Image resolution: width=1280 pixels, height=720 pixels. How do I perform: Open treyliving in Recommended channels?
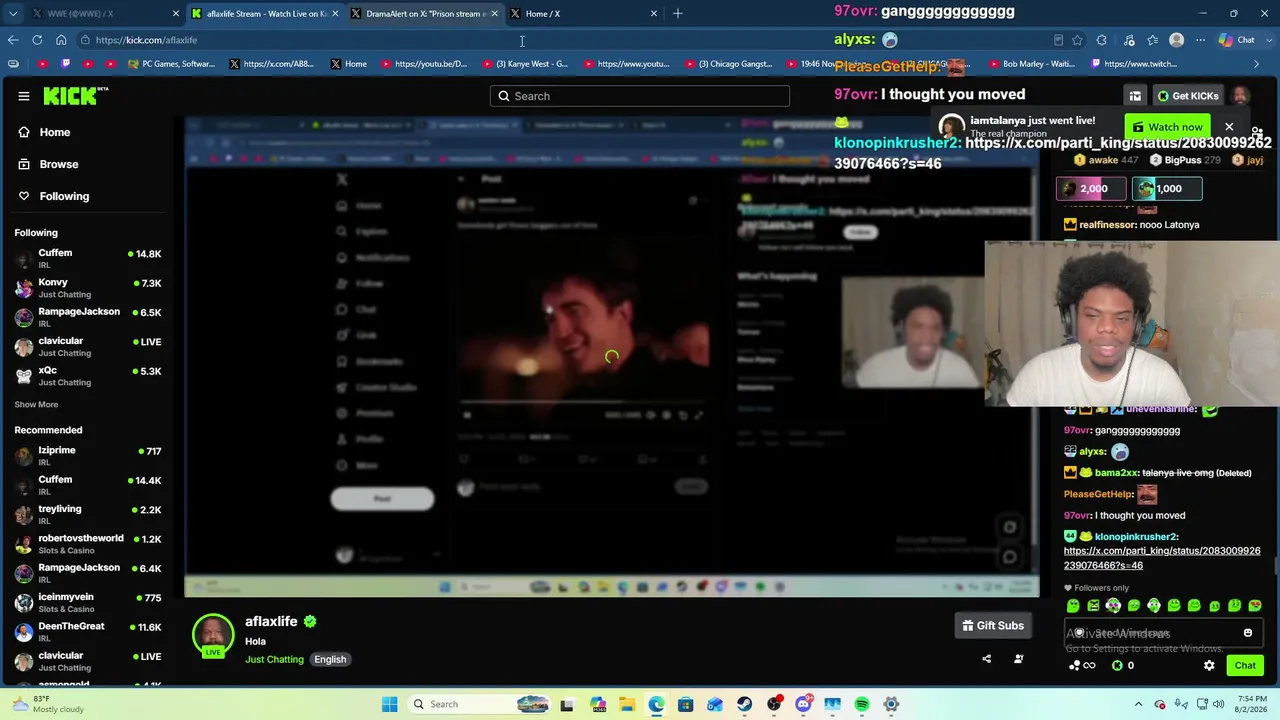click(x=88, y=515)
